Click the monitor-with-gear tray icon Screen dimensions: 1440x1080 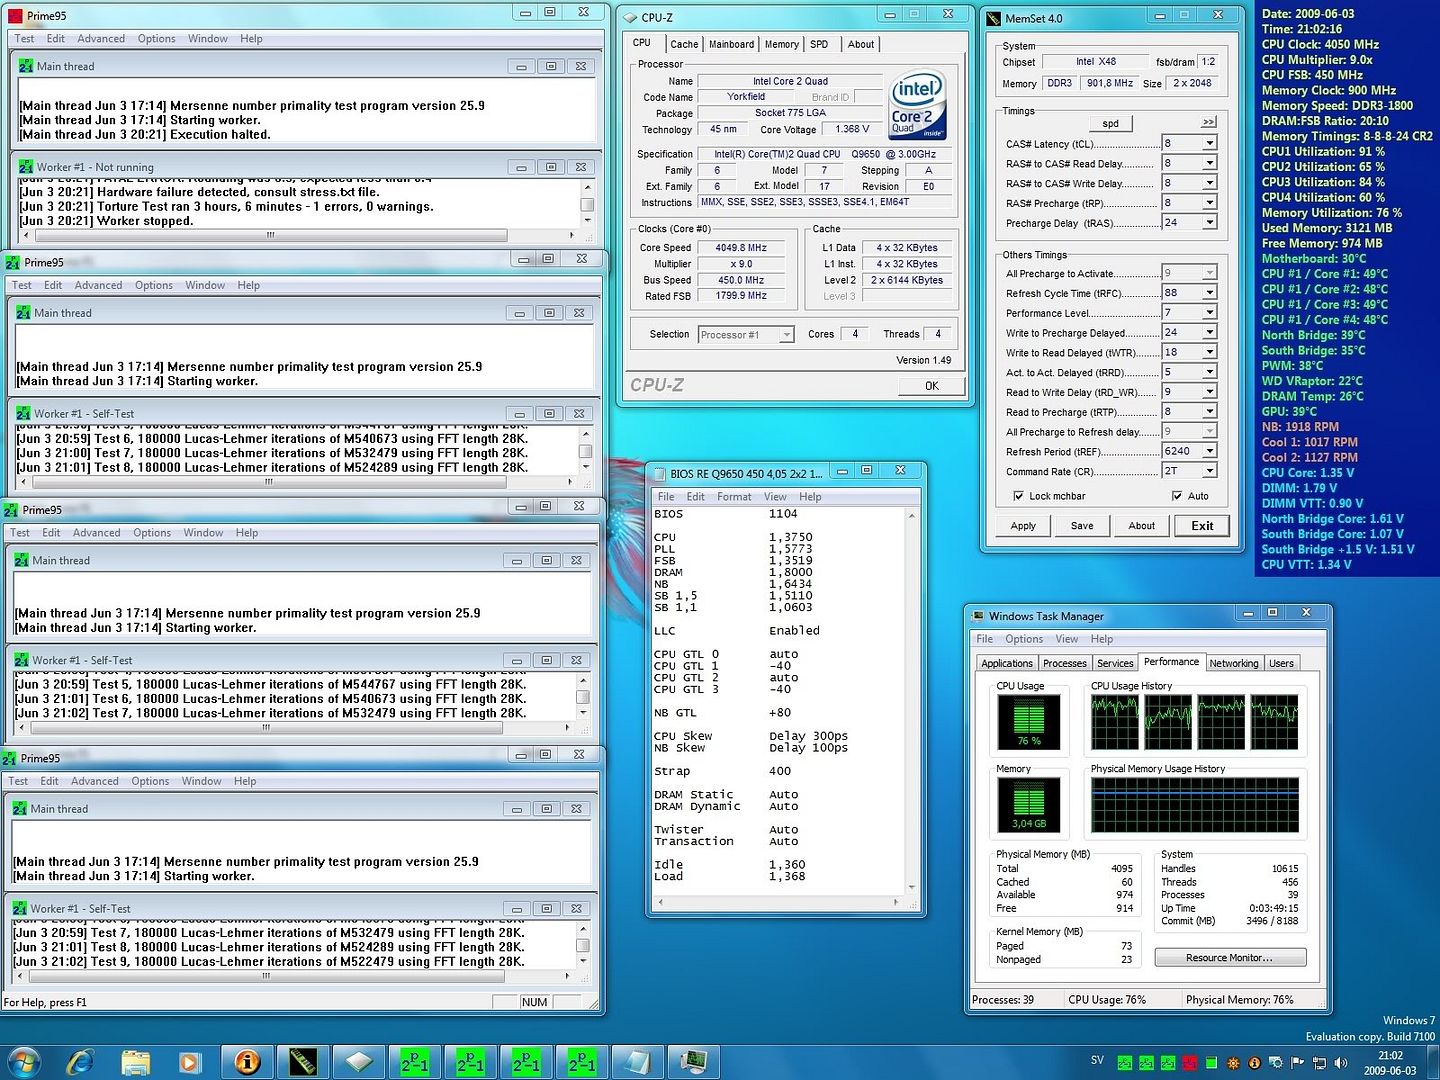click(x=1275, y=1063)
